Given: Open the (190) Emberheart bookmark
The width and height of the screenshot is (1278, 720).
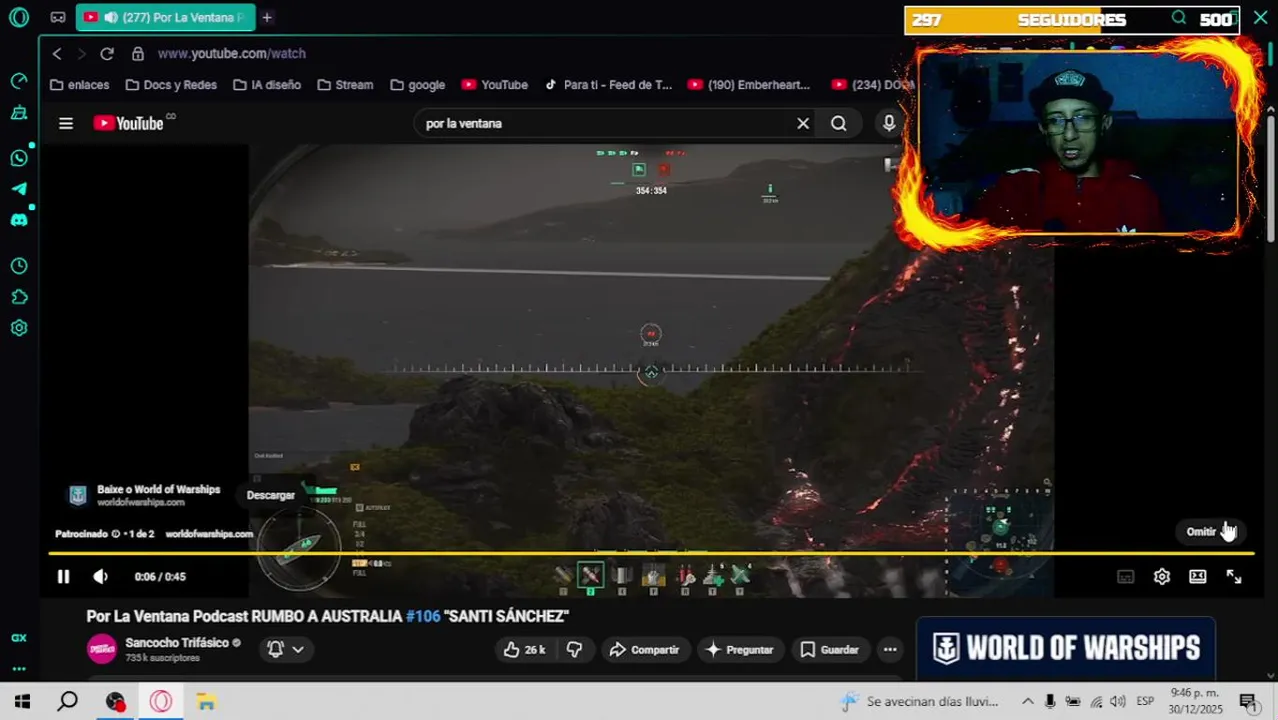Looking at the screenshot, I should click(749, 85).
